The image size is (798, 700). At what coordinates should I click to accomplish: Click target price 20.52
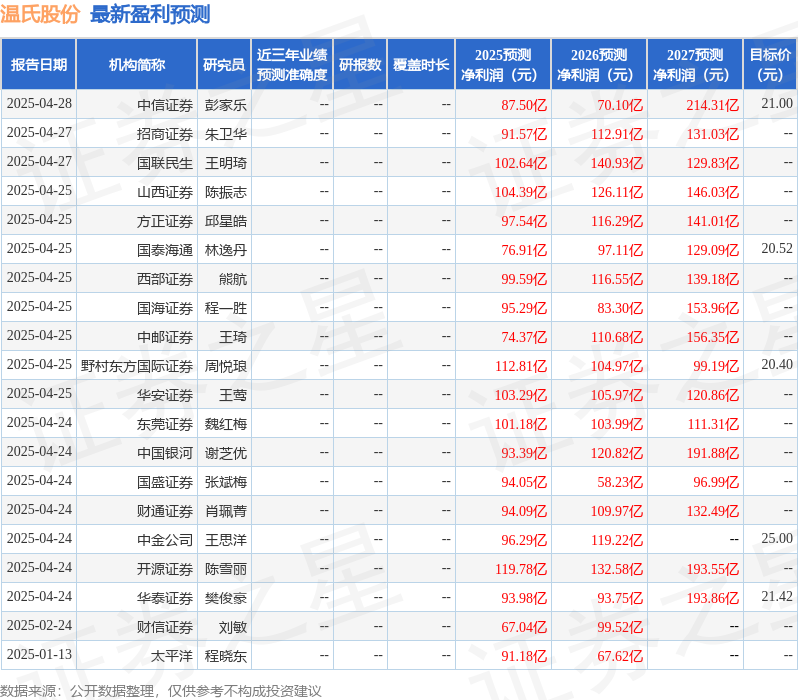(777, 248)
